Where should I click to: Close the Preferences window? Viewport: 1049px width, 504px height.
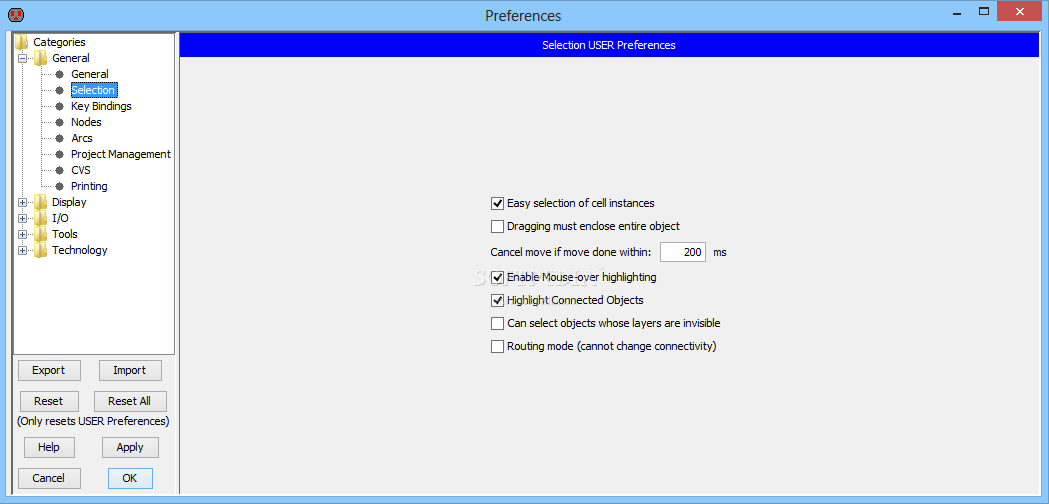[1020, 11]
